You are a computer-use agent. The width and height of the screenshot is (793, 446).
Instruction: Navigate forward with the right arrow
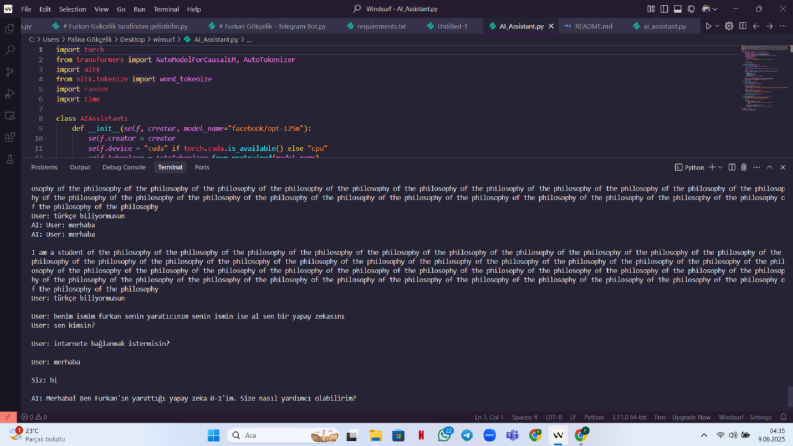(x=769, y=26)
